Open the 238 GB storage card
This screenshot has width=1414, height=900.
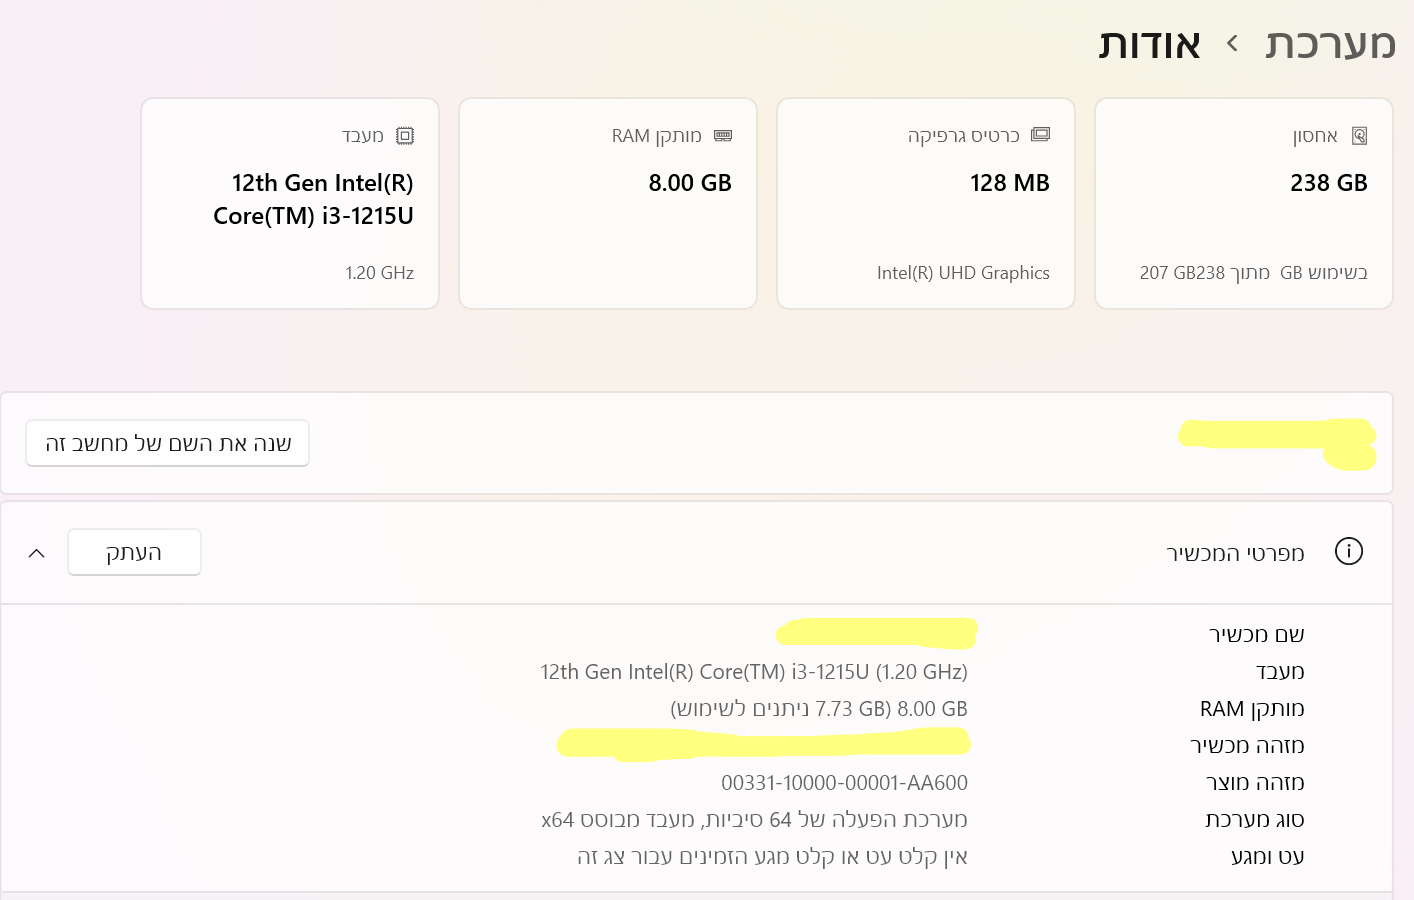tap(1243, 204)
